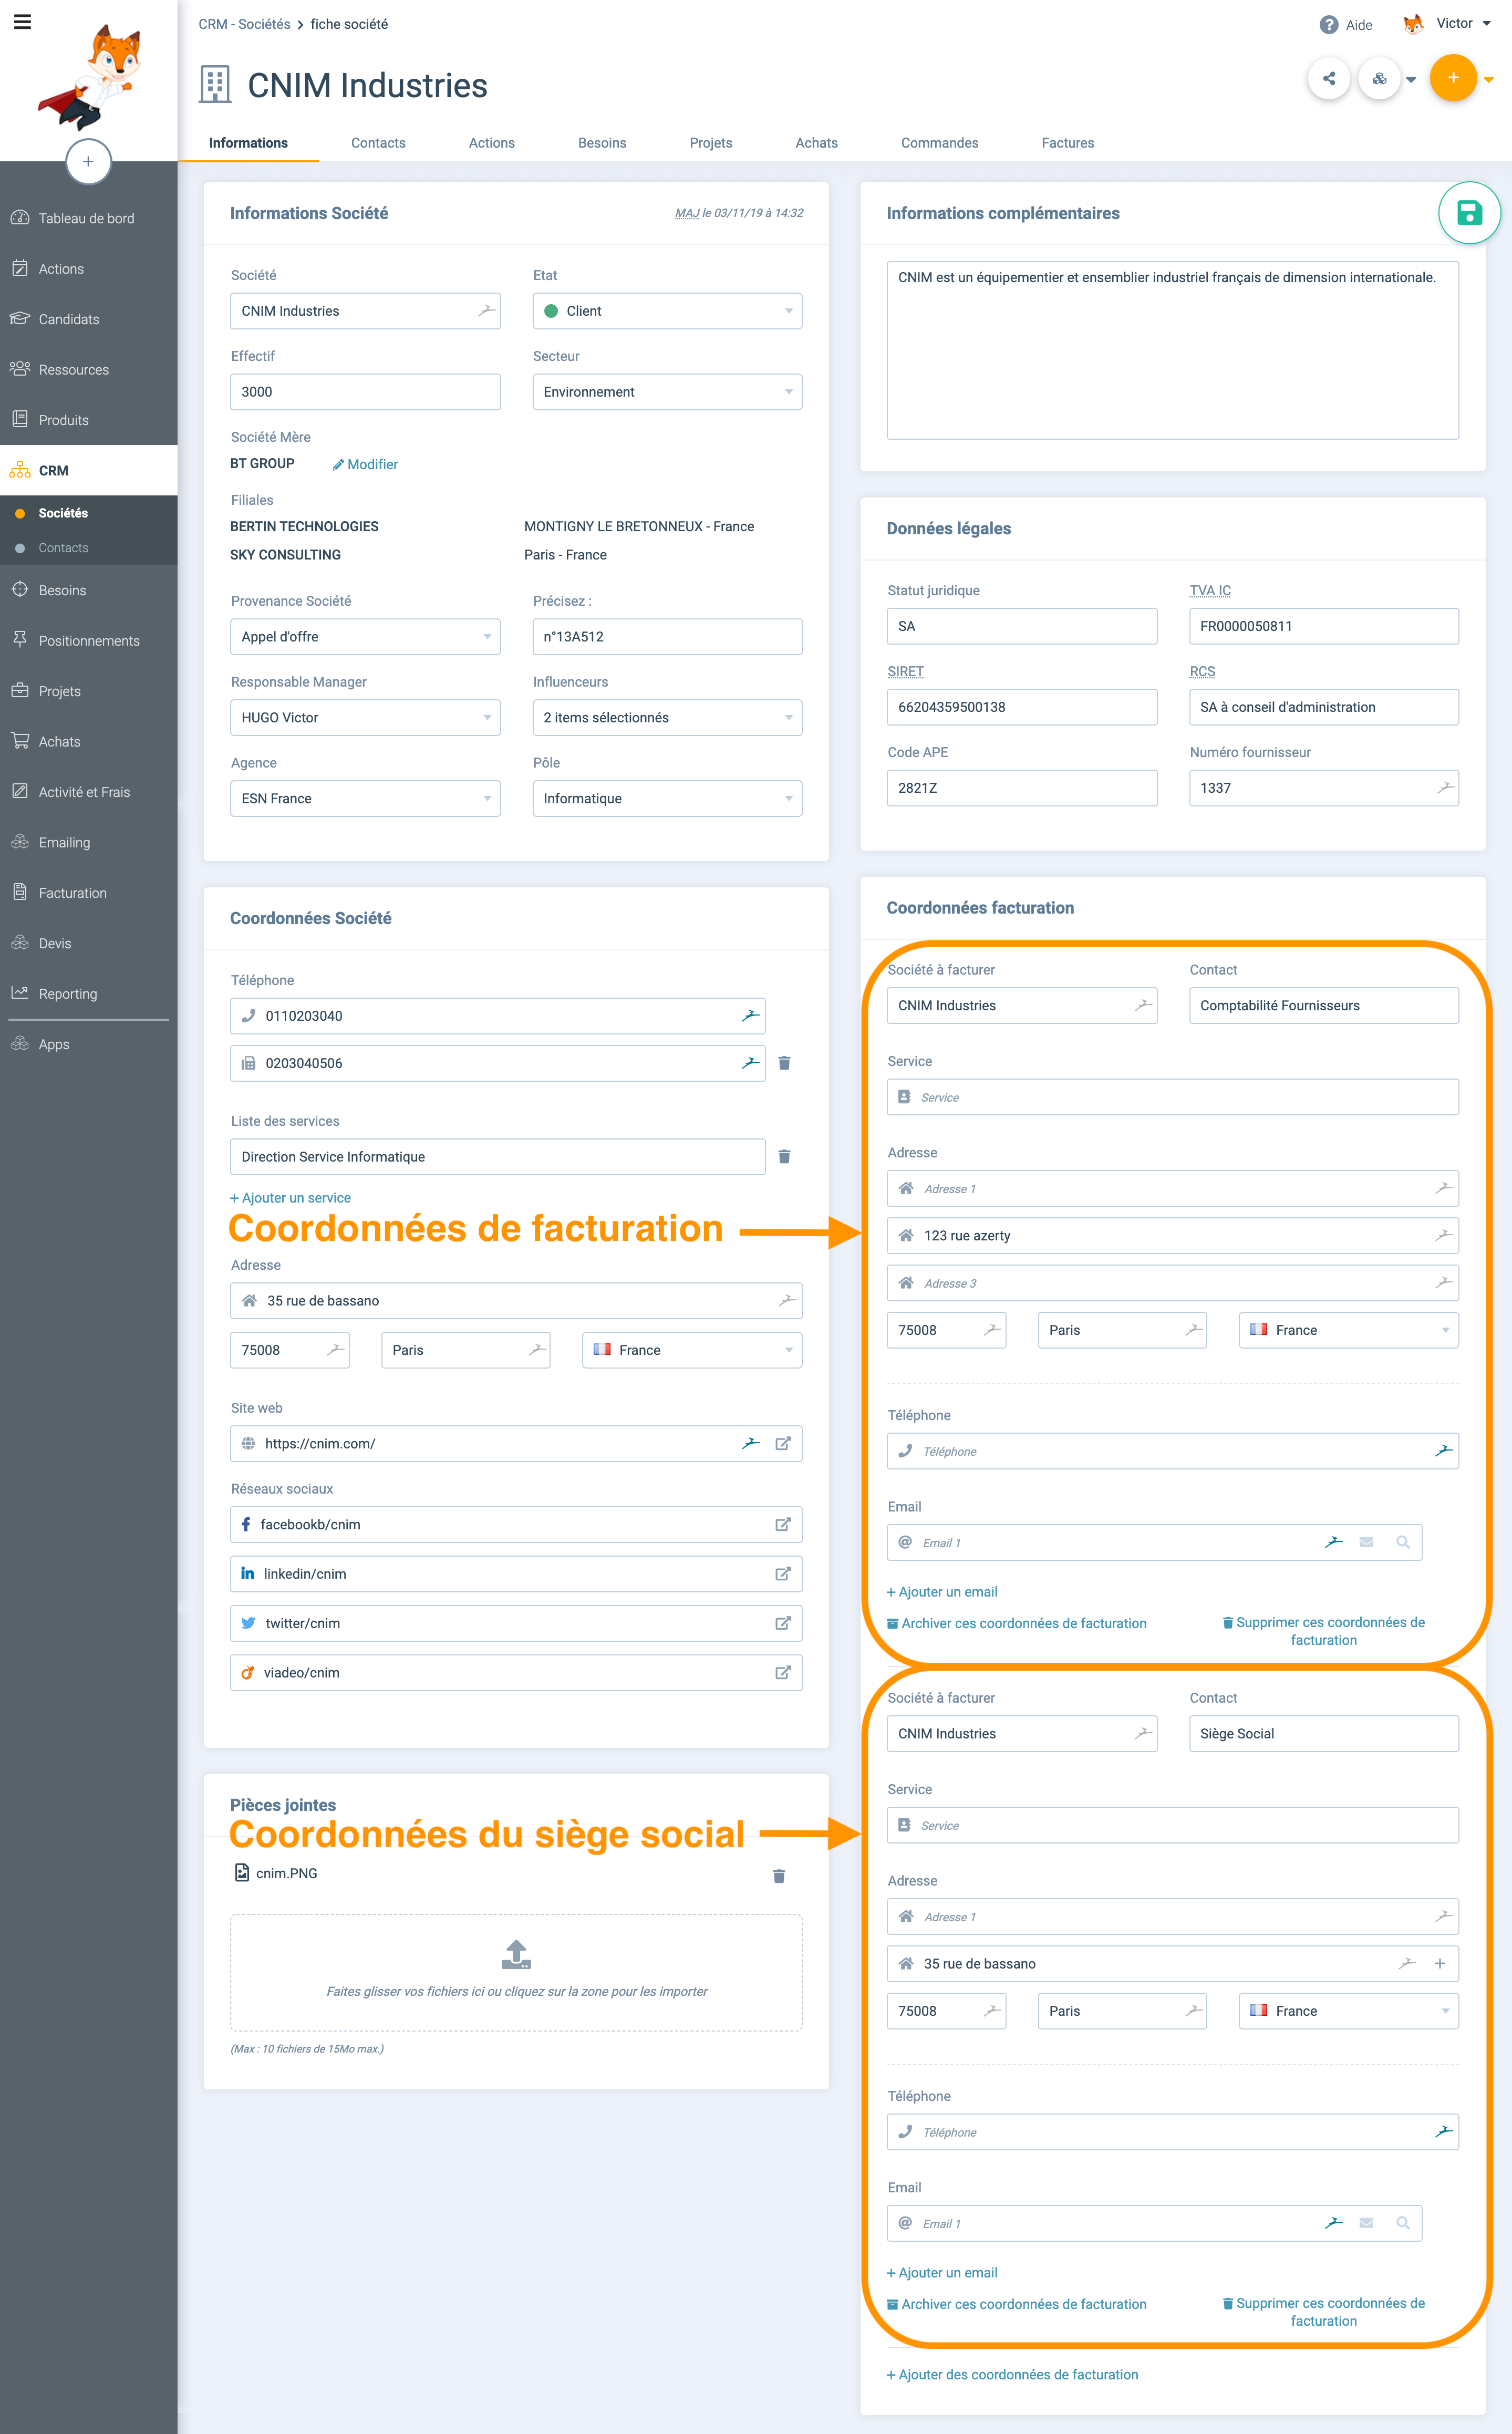Screen dimensions: 1512x2434
Task: Open the Secteur dropdown showing Environnement
Action: pyautogui.click(x=667, y=392)
